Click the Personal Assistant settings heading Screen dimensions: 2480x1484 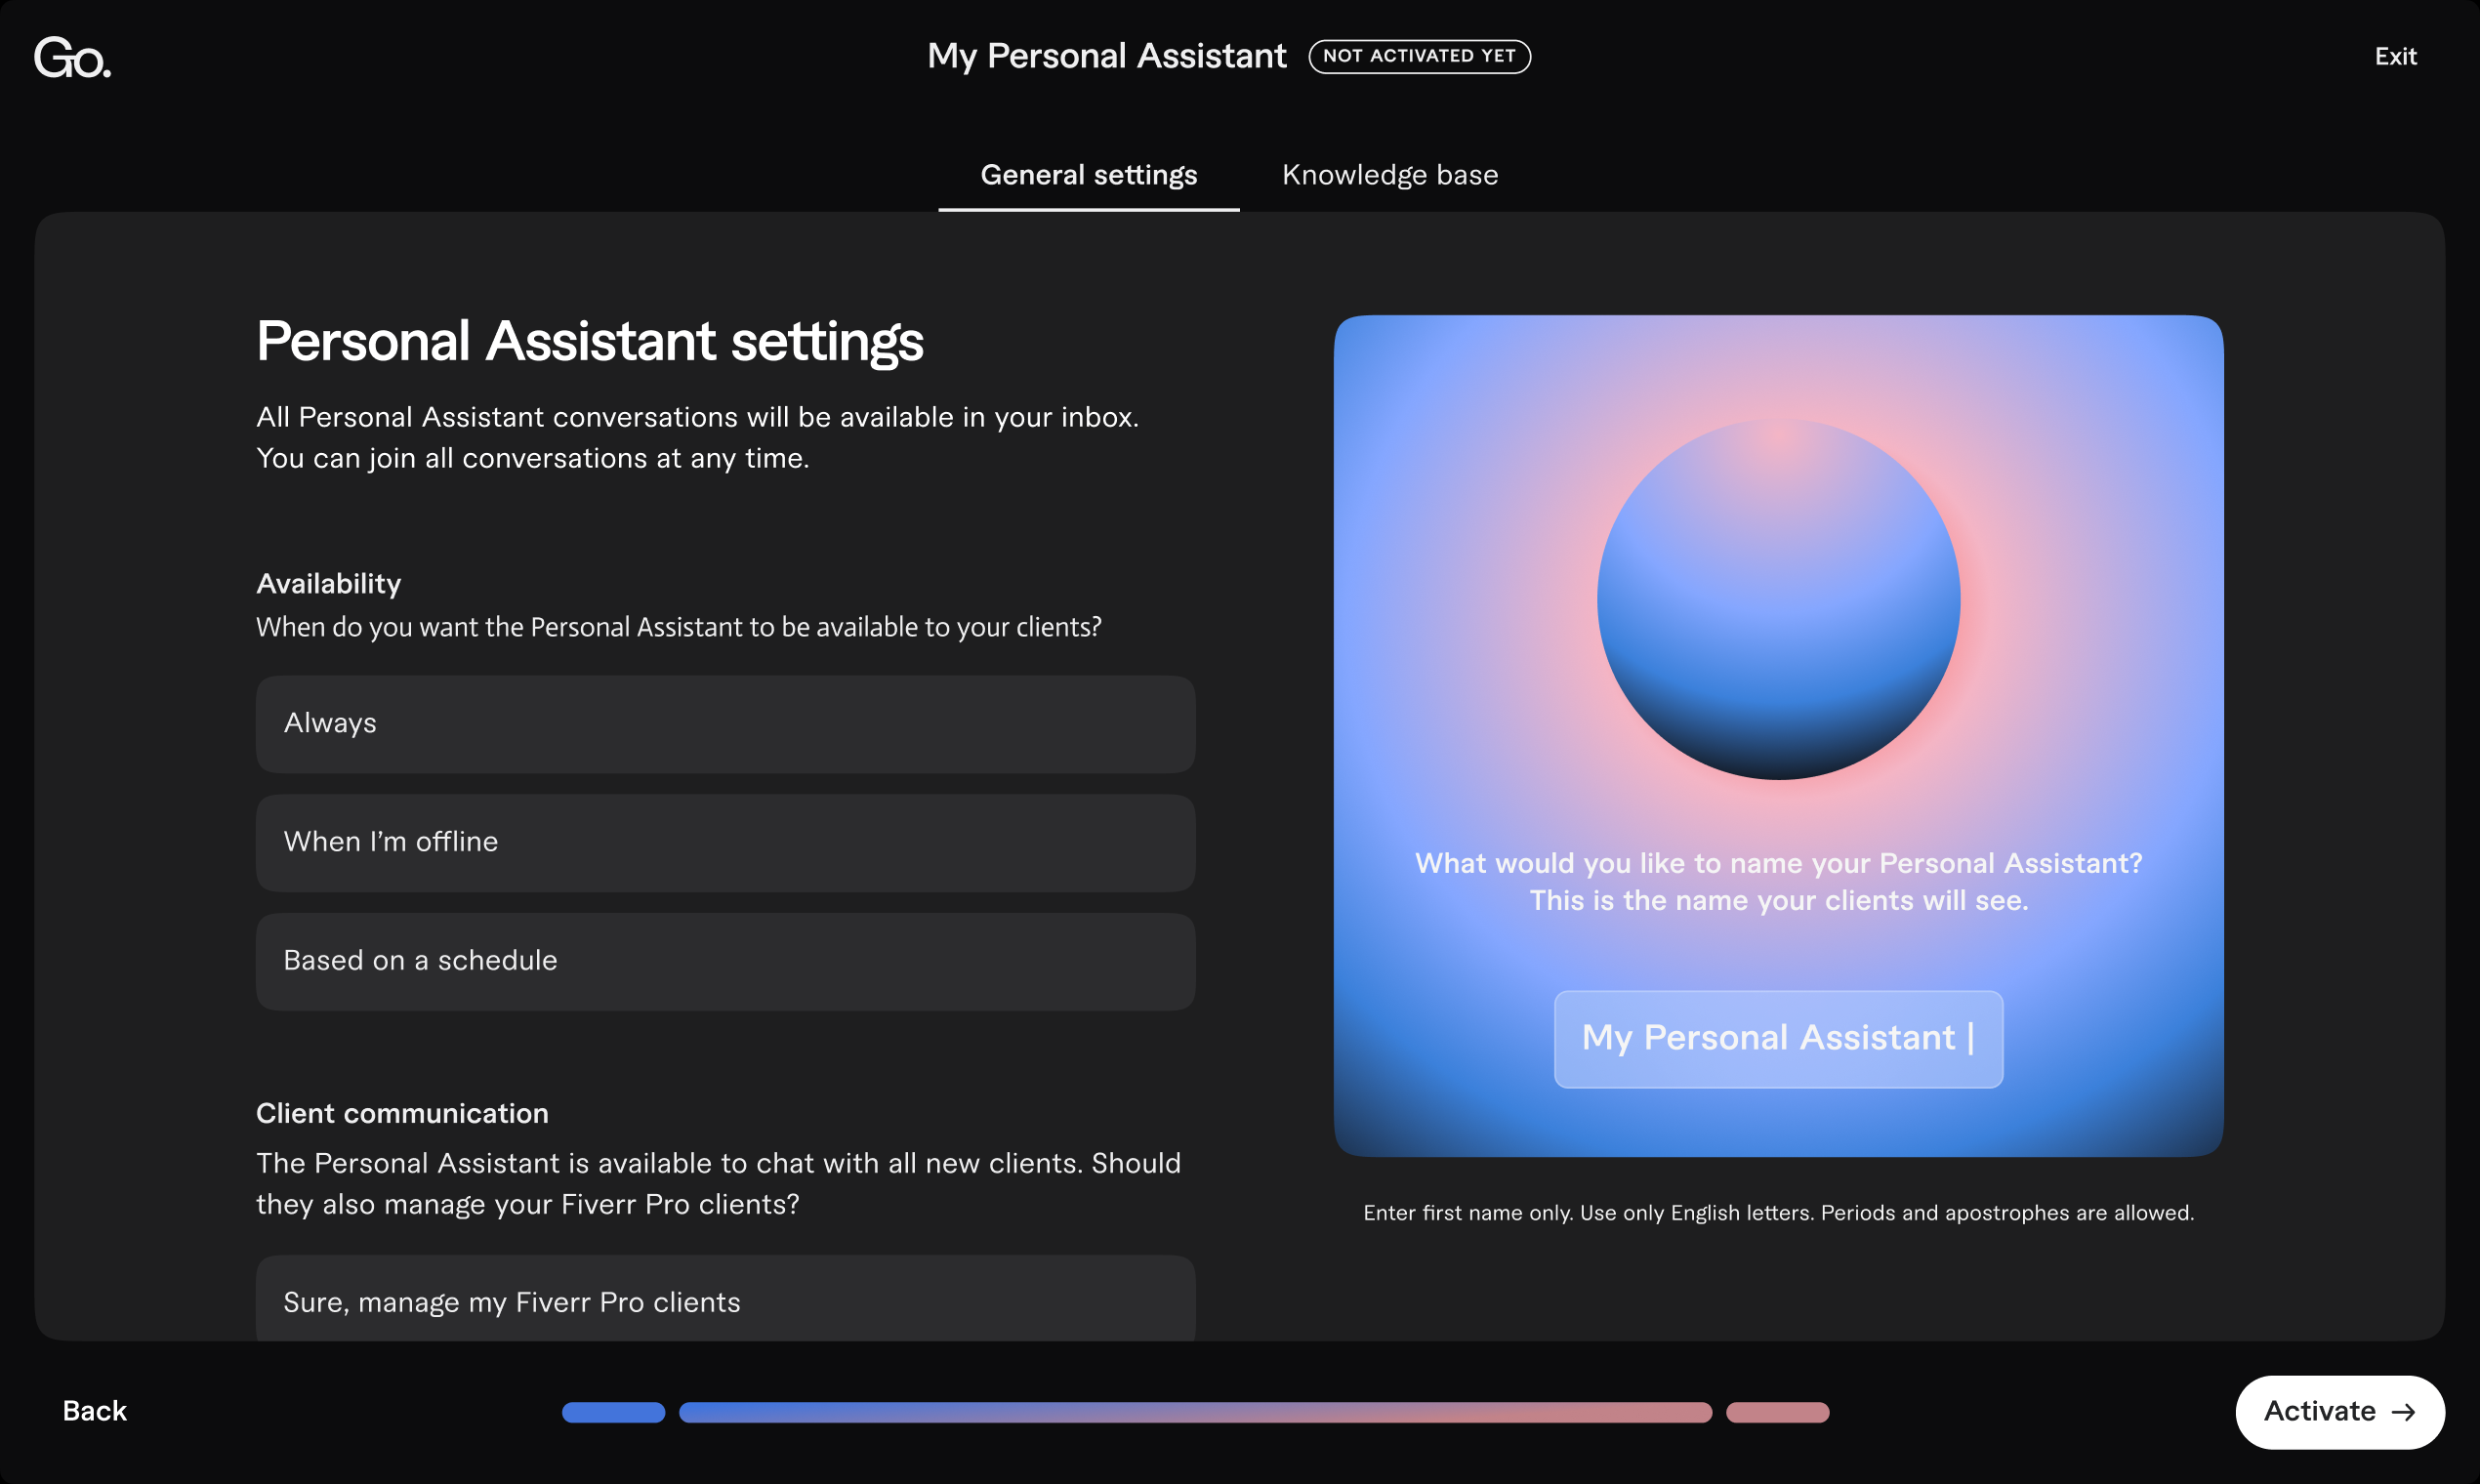tap(589, 341)
